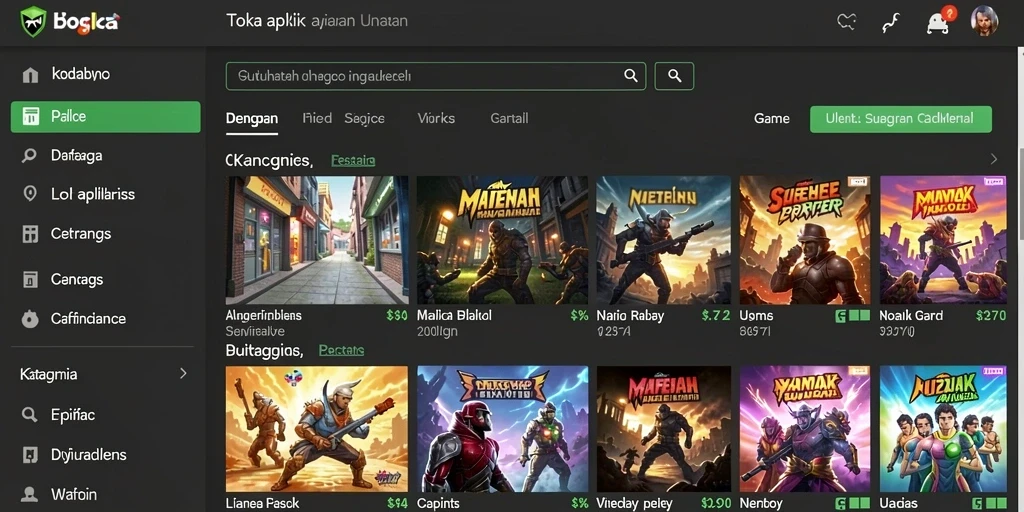
Task: Click the person icon beside Wafoin
Action: pos(29,494)
